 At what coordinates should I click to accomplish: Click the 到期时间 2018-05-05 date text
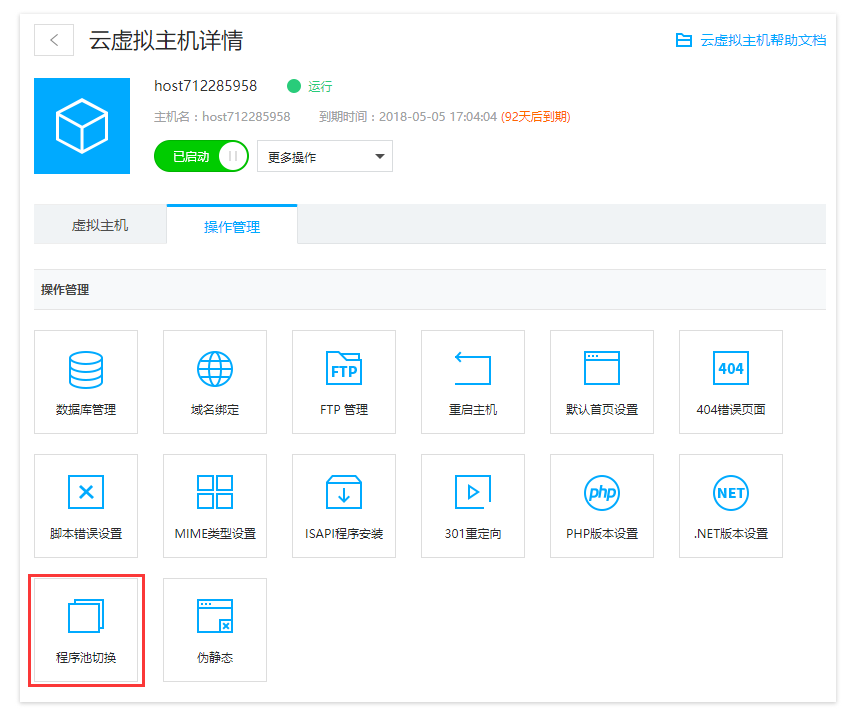tap(408, 117)
